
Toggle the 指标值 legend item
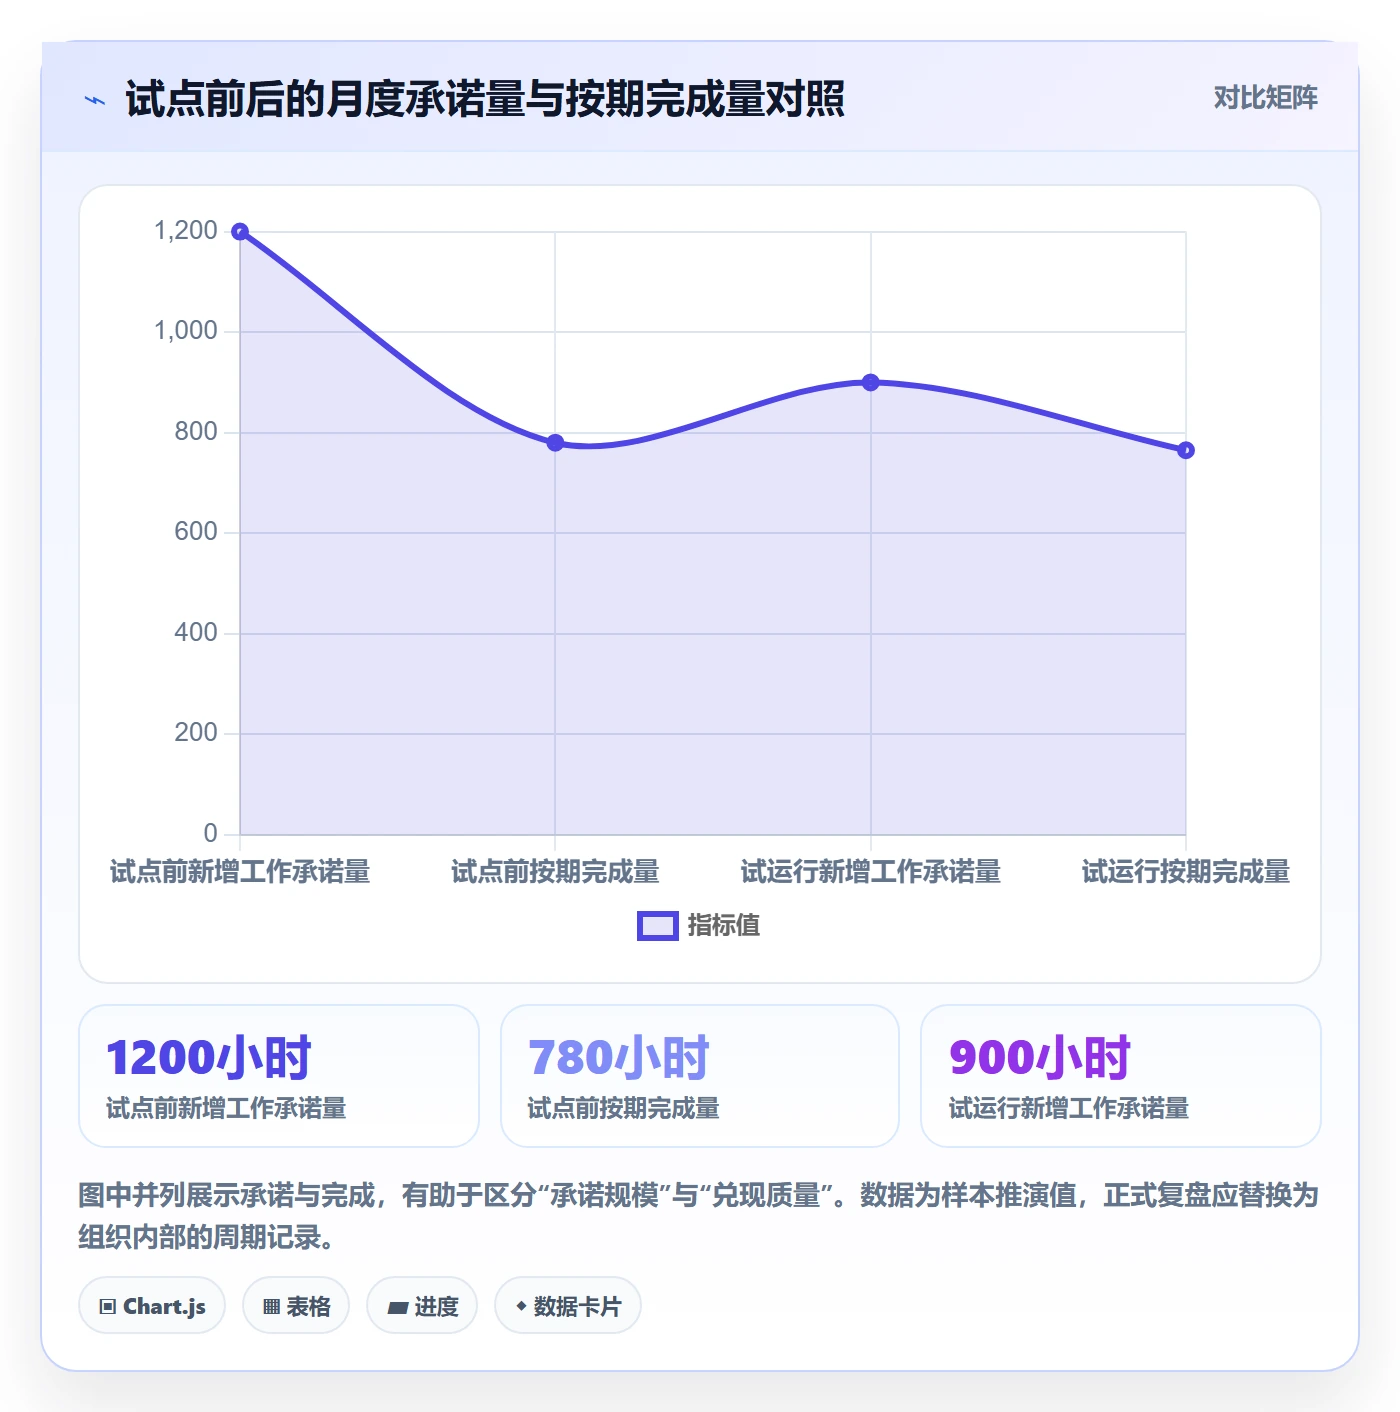click(x=699, y=926)
